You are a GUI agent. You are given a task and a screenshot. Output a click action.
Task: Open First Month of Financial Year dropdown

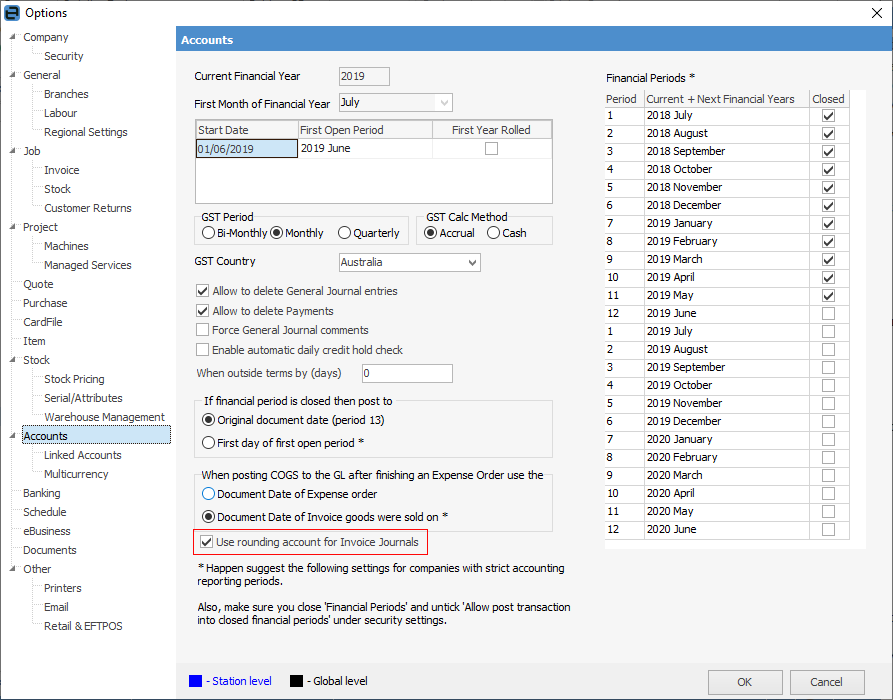[x=444, y=103]
